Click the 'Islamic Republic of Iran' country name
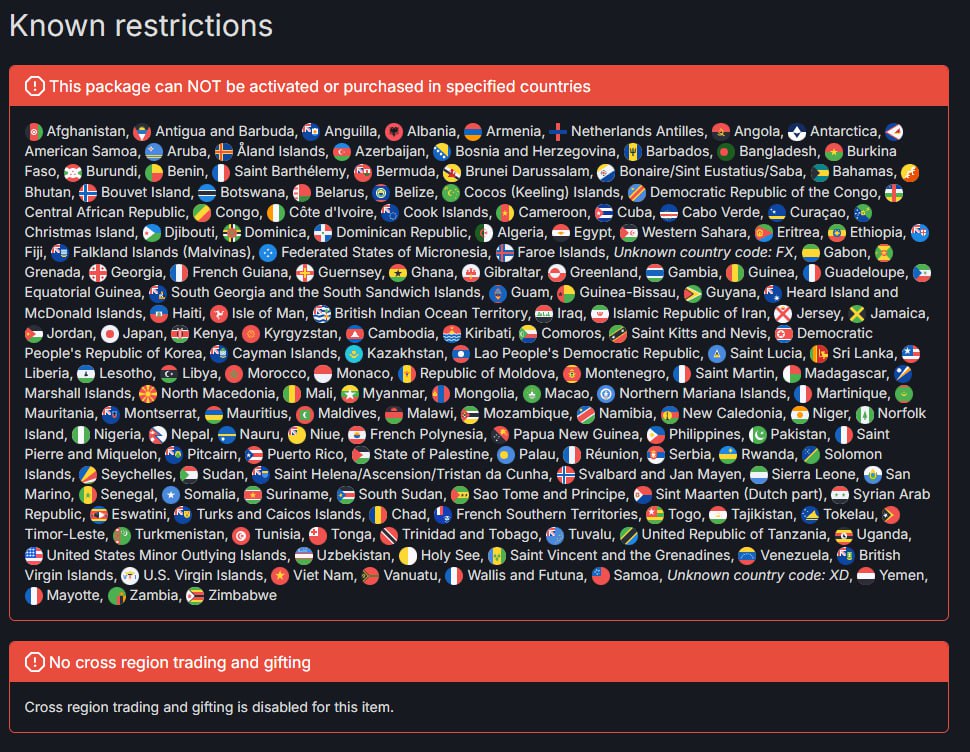 click(x=690, y=313)
